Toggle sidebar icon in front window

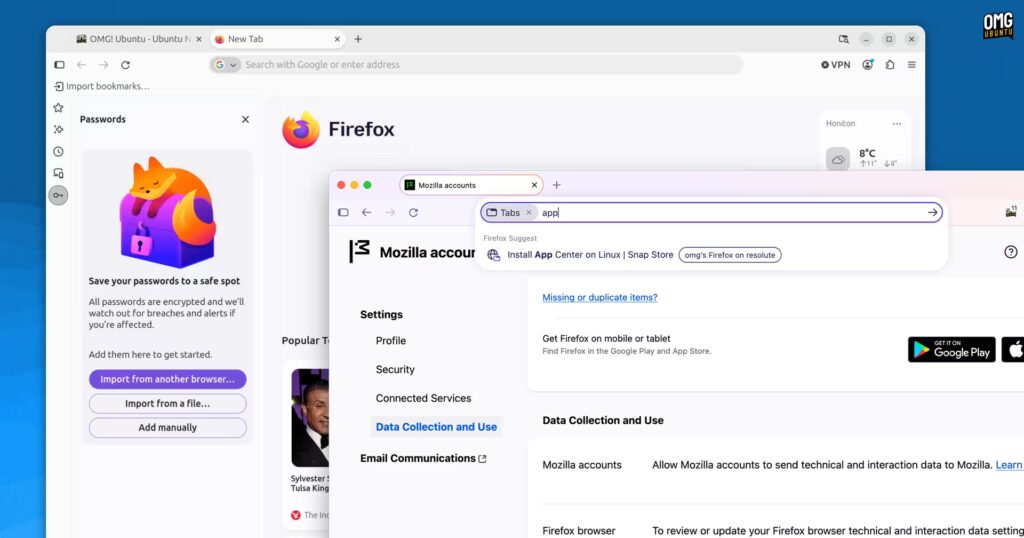click(x=343, y=212)
